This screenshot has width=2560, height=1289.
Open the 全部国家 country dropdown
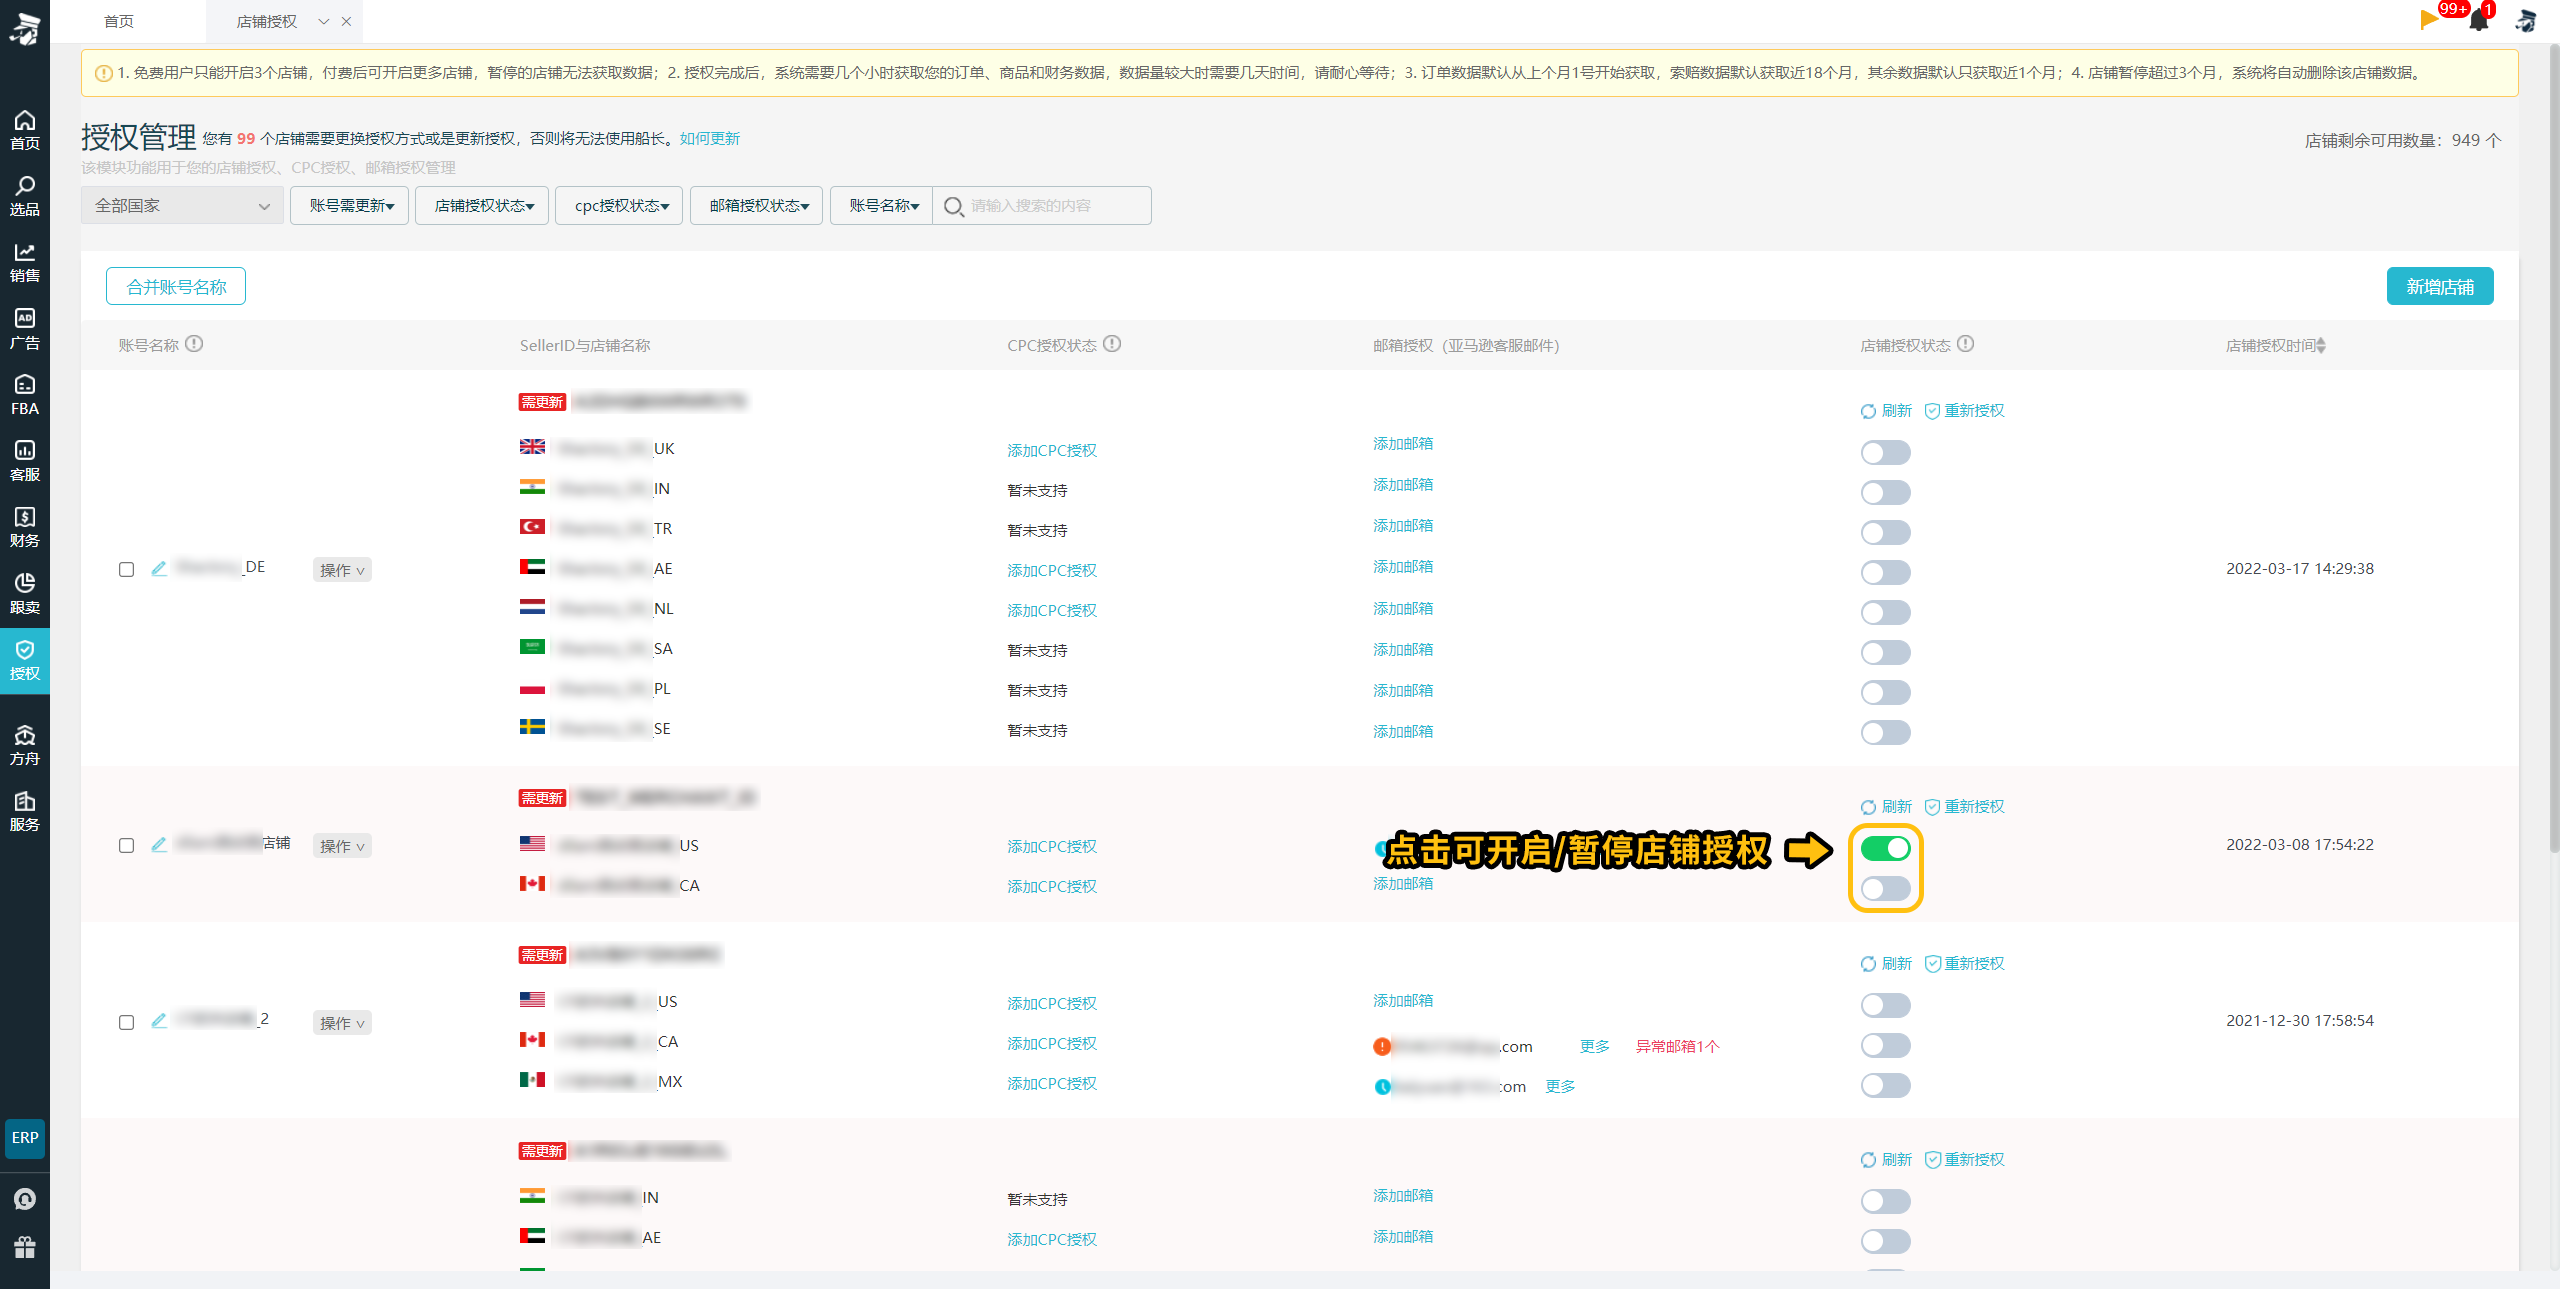coord(182,205)
